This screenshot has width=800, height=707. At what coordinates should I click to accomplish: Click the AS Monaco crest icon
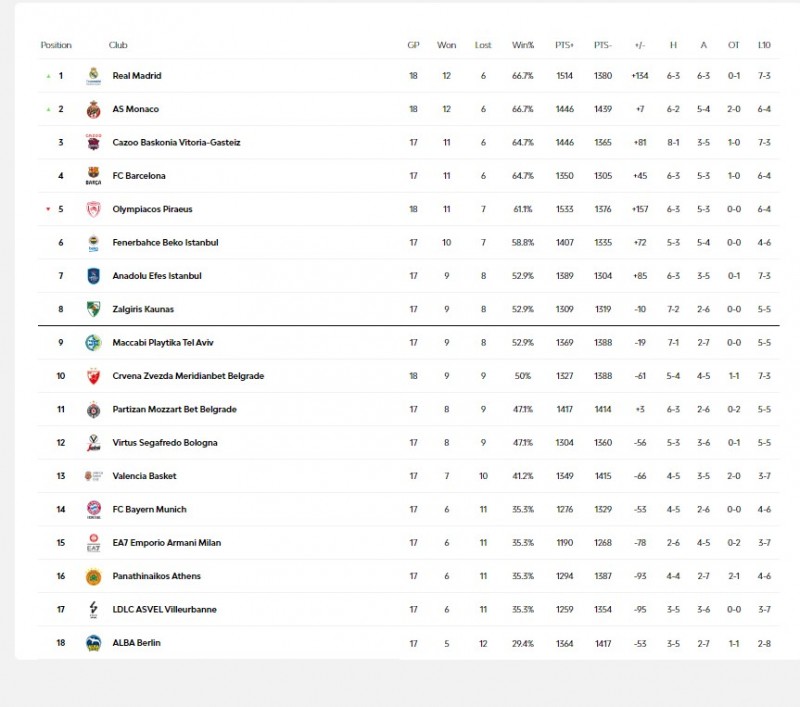tap(93, 109)
